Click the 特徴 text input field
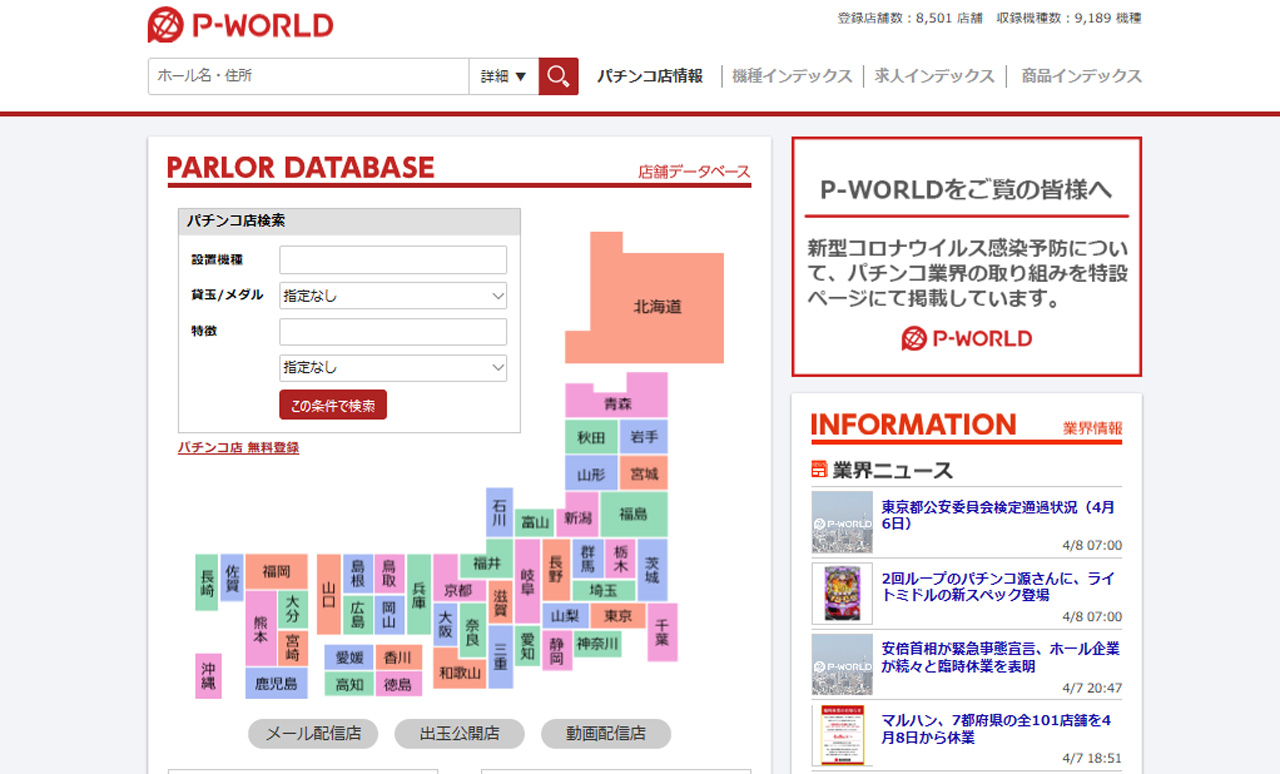The width and height of the screenshot is (1280, 774). tap(393, 332)
